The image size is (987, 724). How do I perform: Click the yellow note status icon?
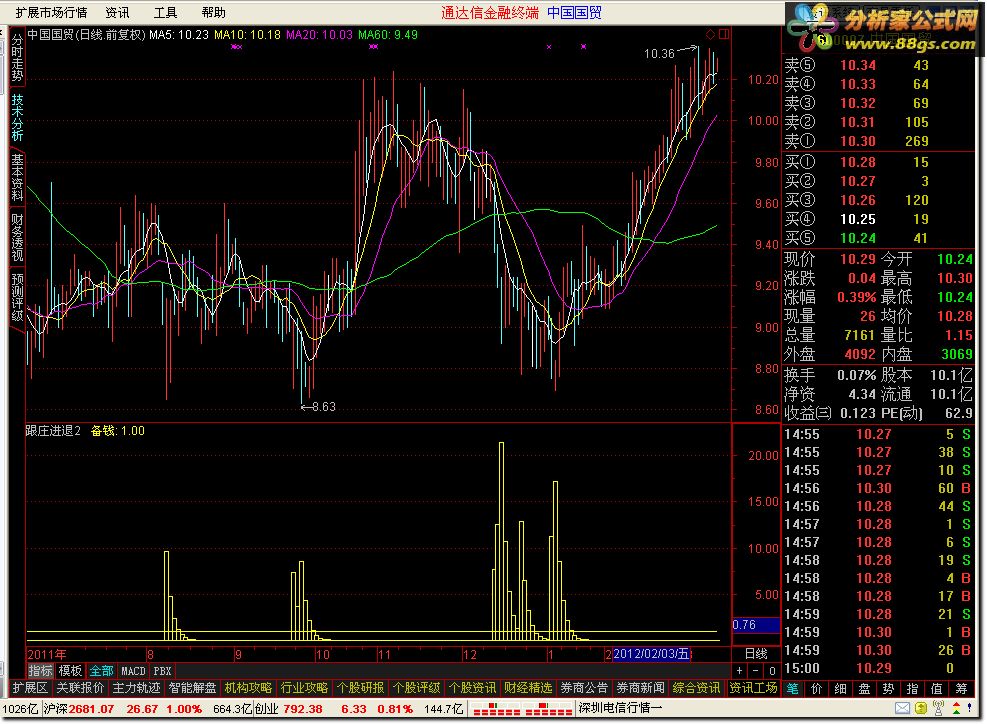[x=921, y=709]
